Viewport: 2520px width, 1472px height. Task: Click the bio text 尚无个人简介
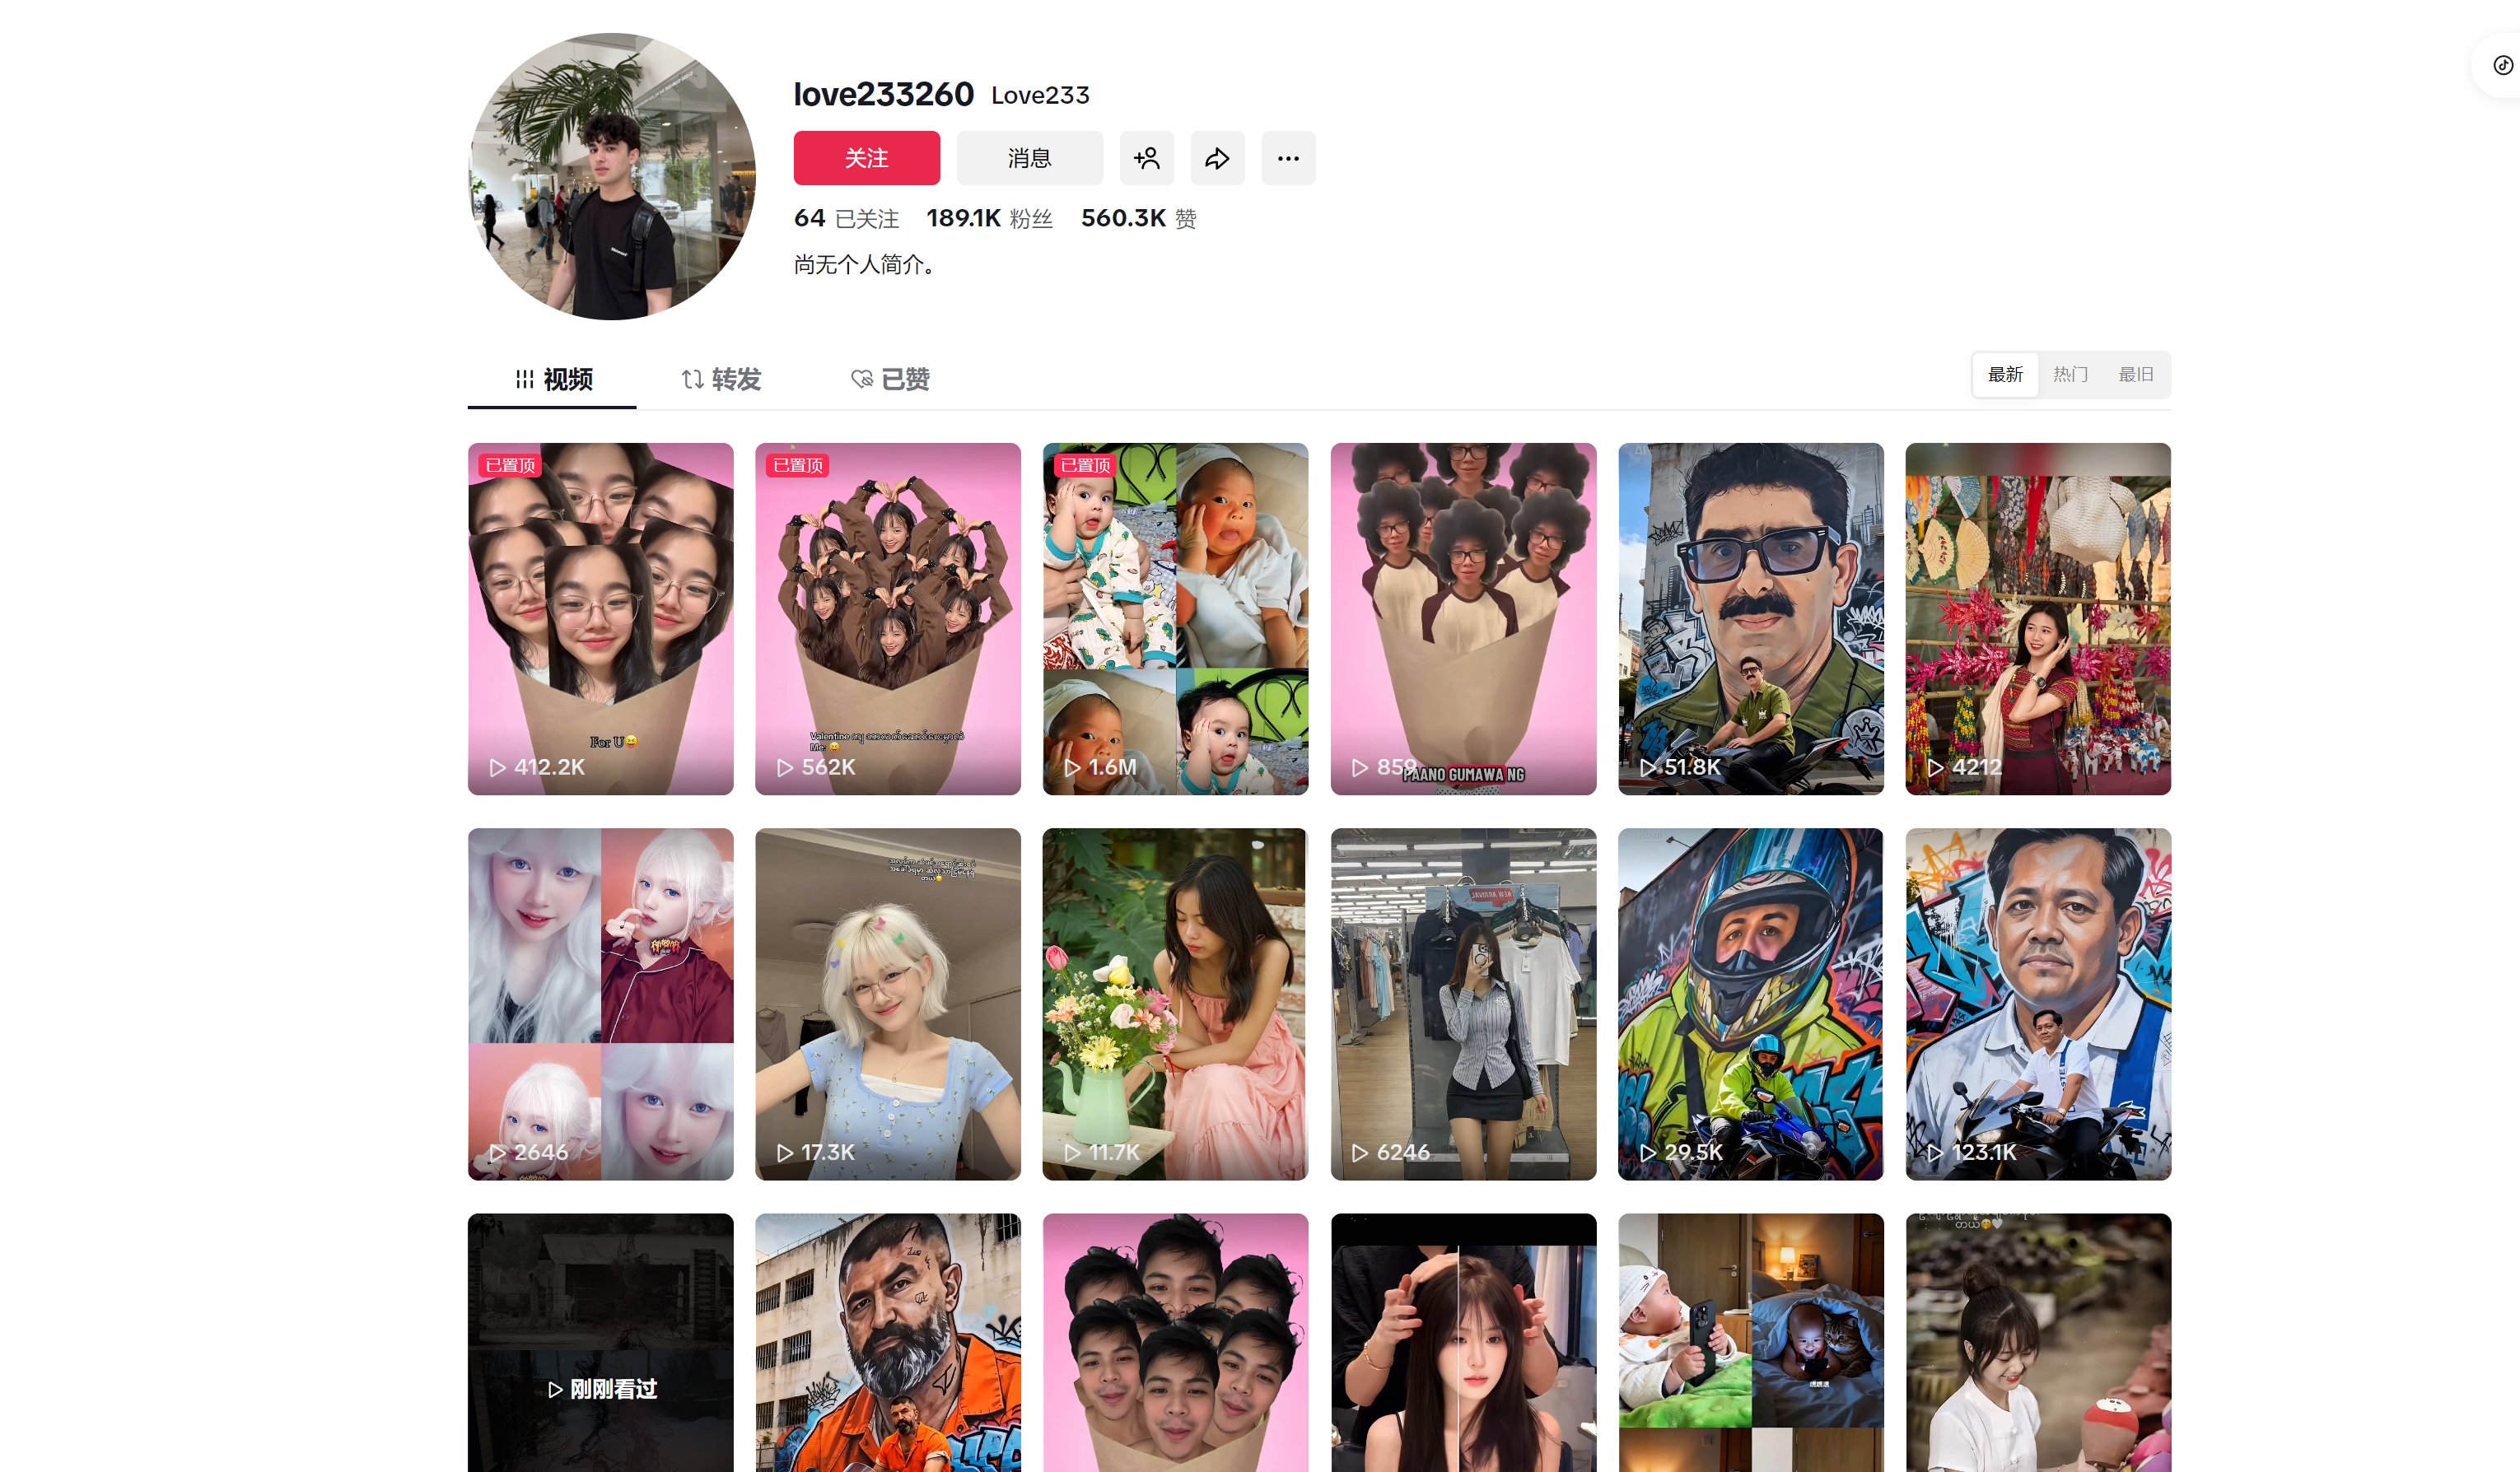click(x=865, y=265)
